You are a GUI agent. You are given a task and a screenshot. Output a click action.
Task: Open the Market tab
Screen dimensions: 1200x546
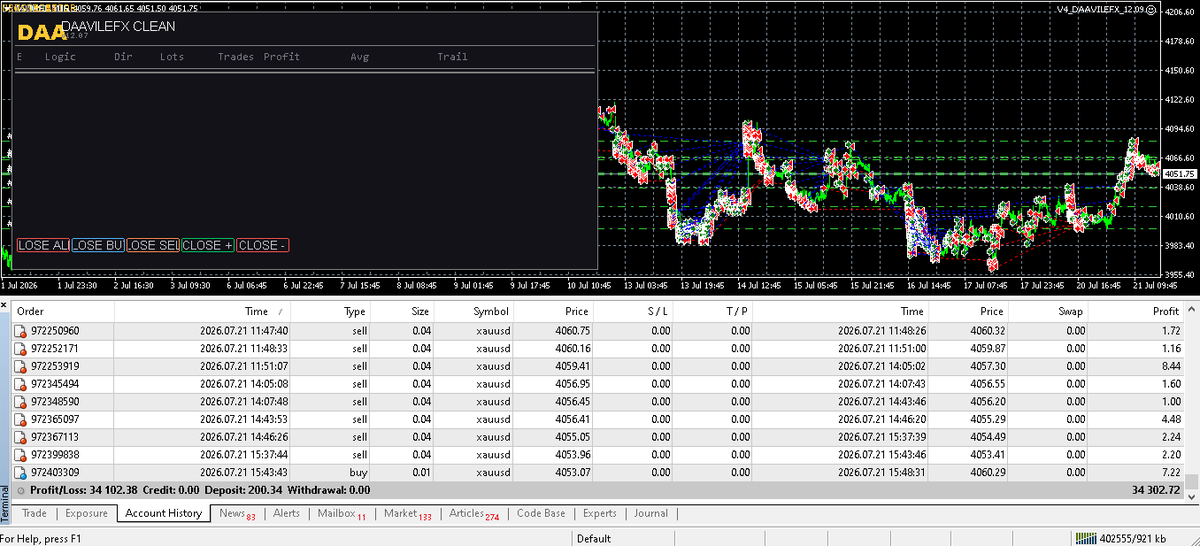[407, 514]
